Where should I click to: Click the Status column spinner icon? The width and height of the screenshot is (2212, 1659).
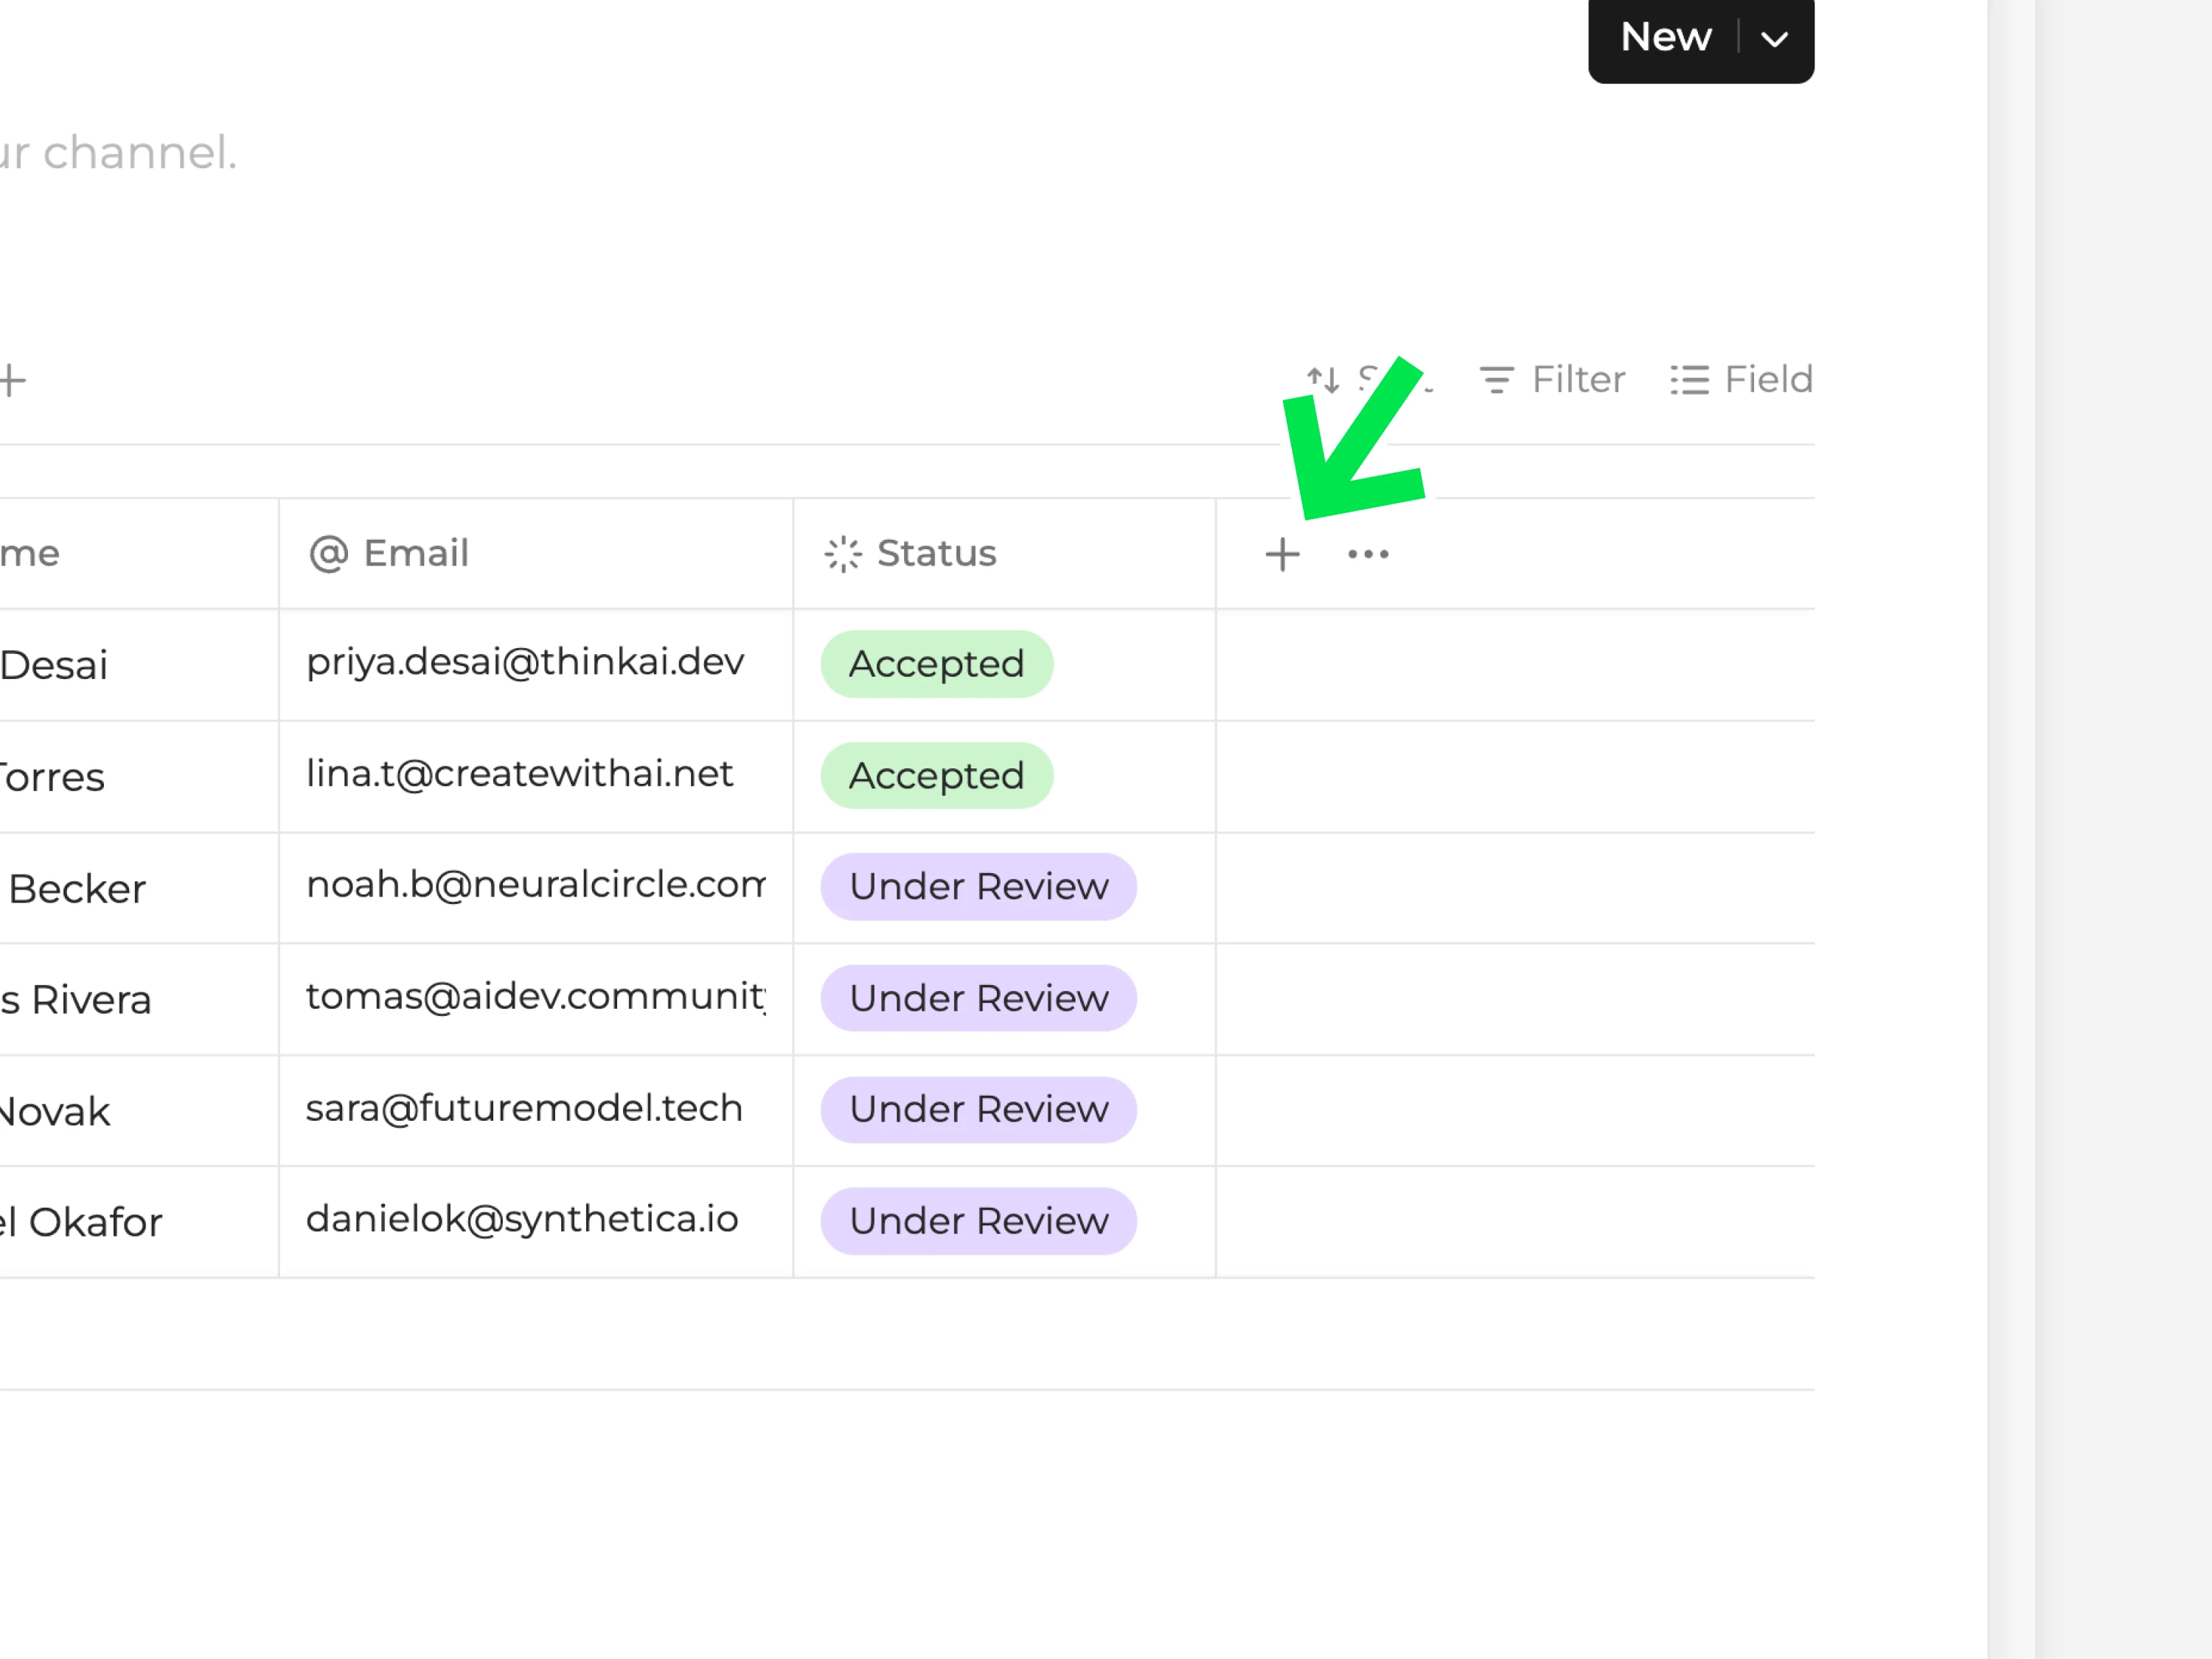pos(842,553)
